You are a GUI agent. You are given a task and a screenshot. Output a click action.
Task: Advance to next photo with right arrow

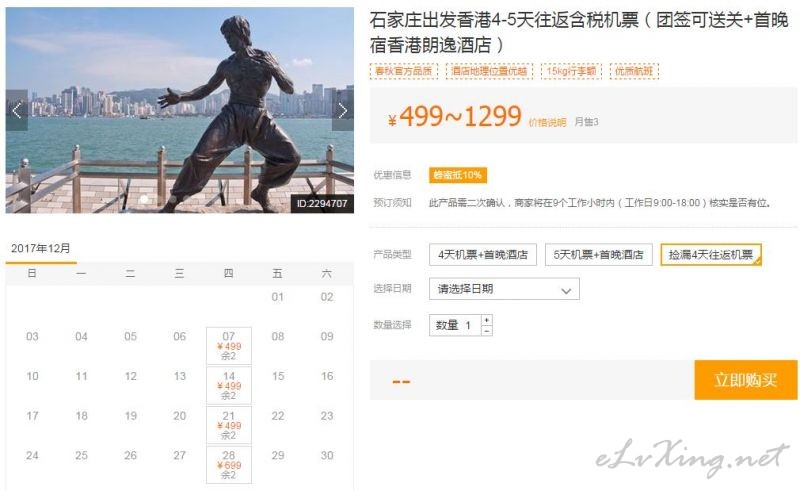tap(343, 110)
